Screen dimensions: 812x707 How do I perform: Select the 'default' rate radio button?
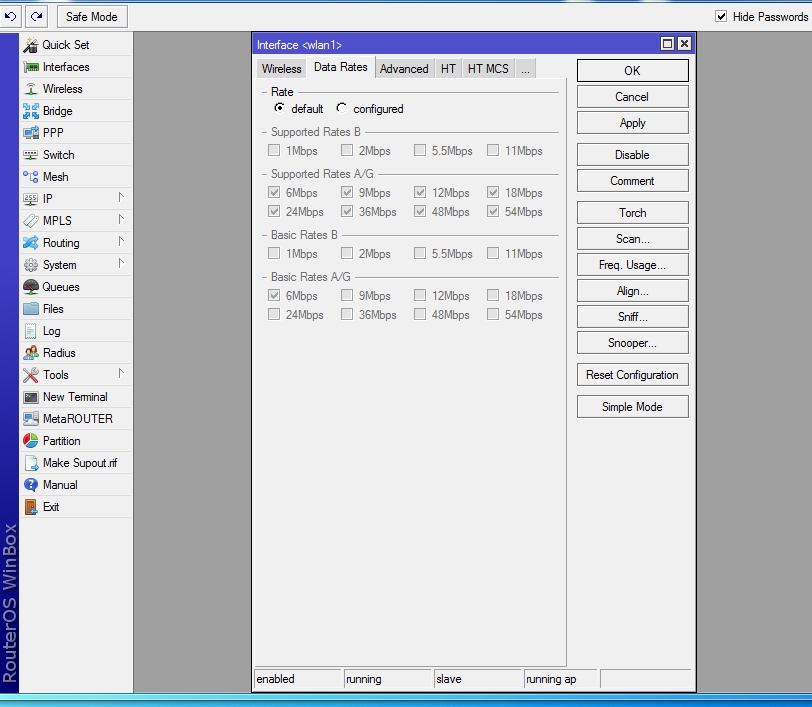(279, 108)
